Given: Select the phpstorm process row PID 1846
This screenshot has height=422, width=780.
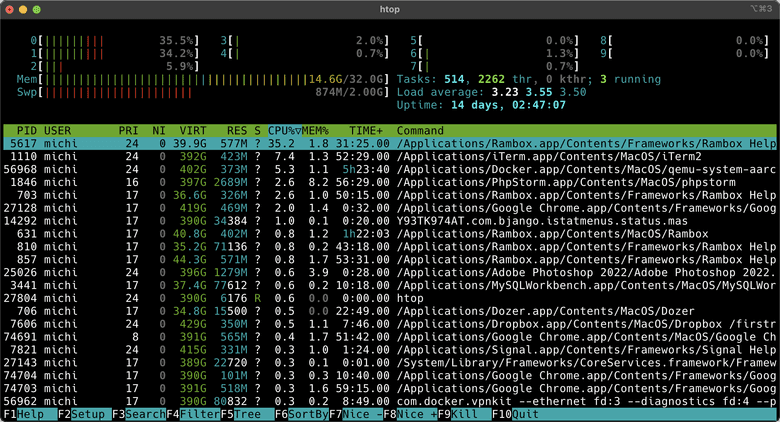Looking at the screenshot, I should tap(390, 182).
